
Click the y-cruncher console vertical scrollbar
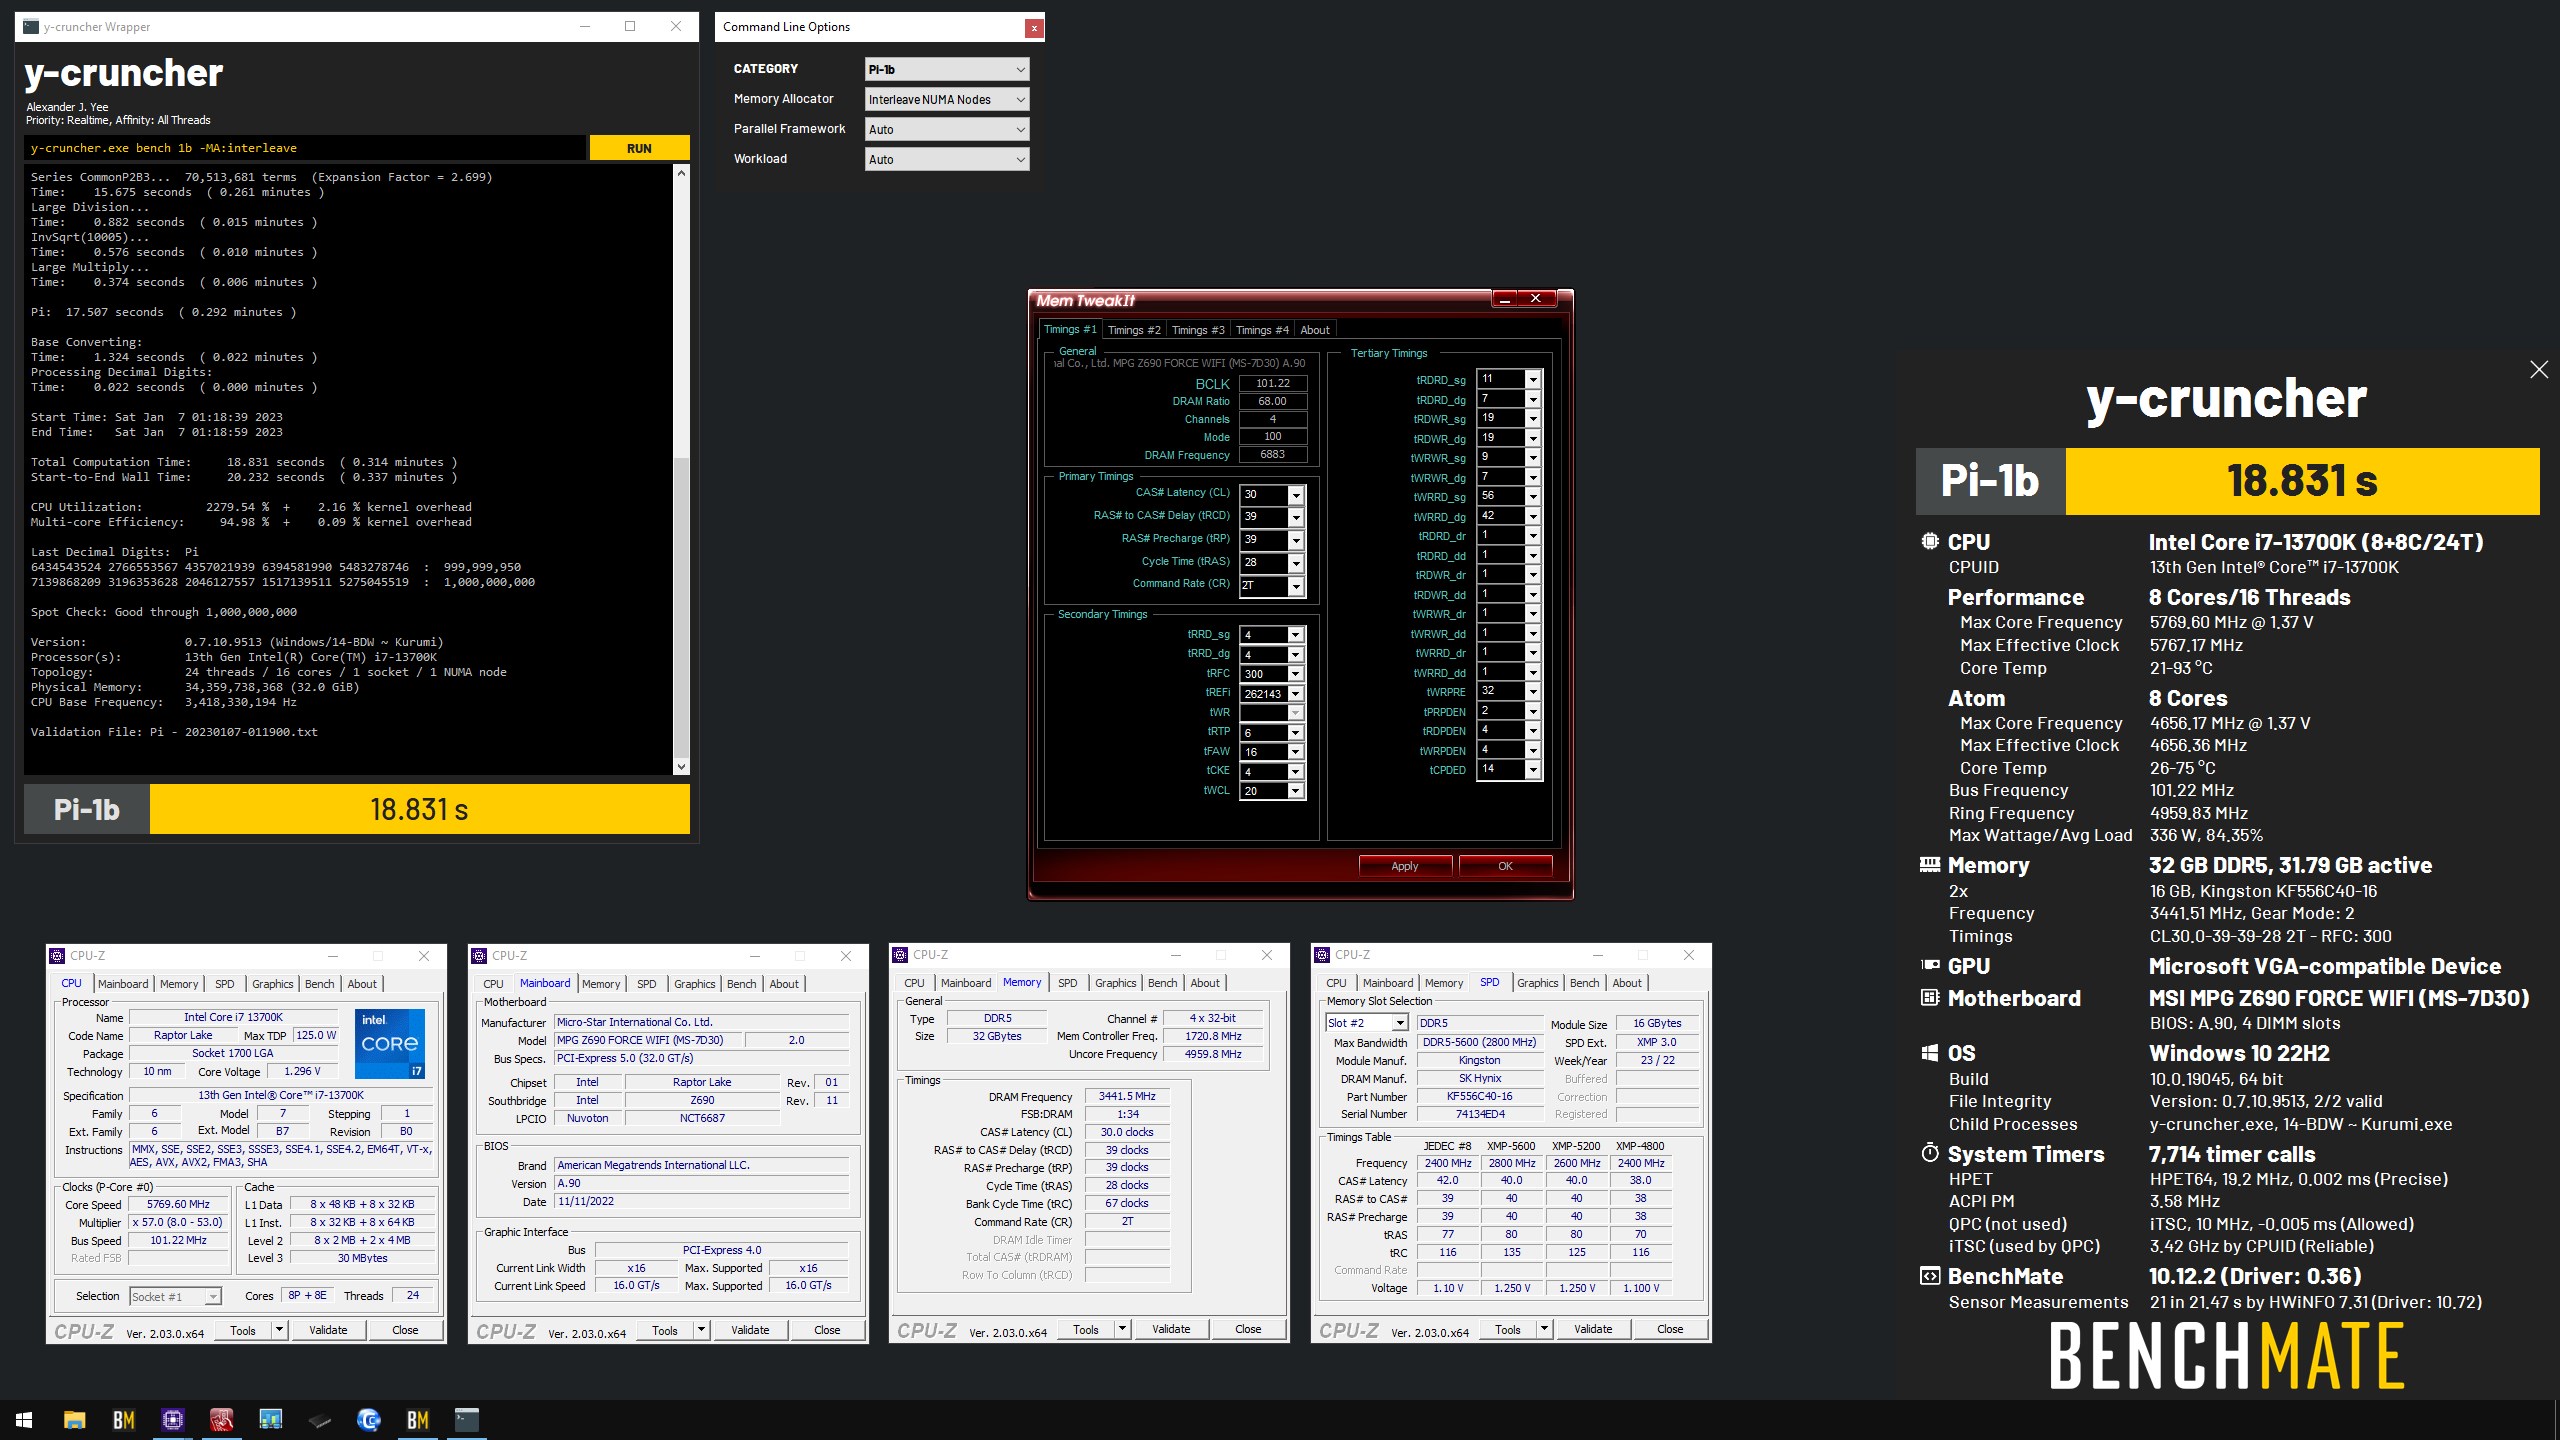click(x=681, y=468)
